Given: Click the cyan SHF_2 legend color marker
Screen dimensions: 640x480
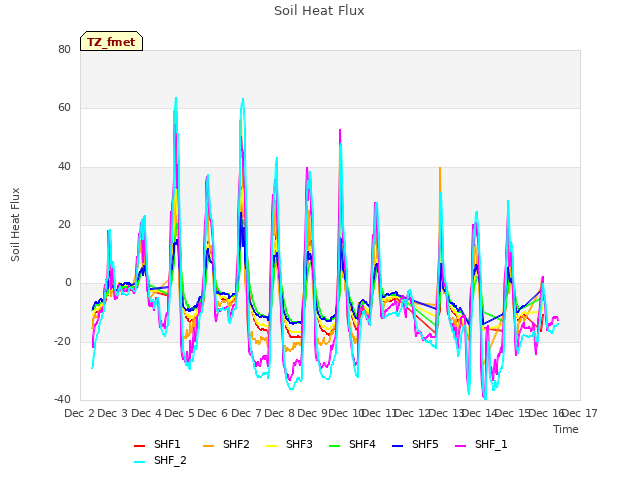Looking at the screenshot, I should [140, 462].
